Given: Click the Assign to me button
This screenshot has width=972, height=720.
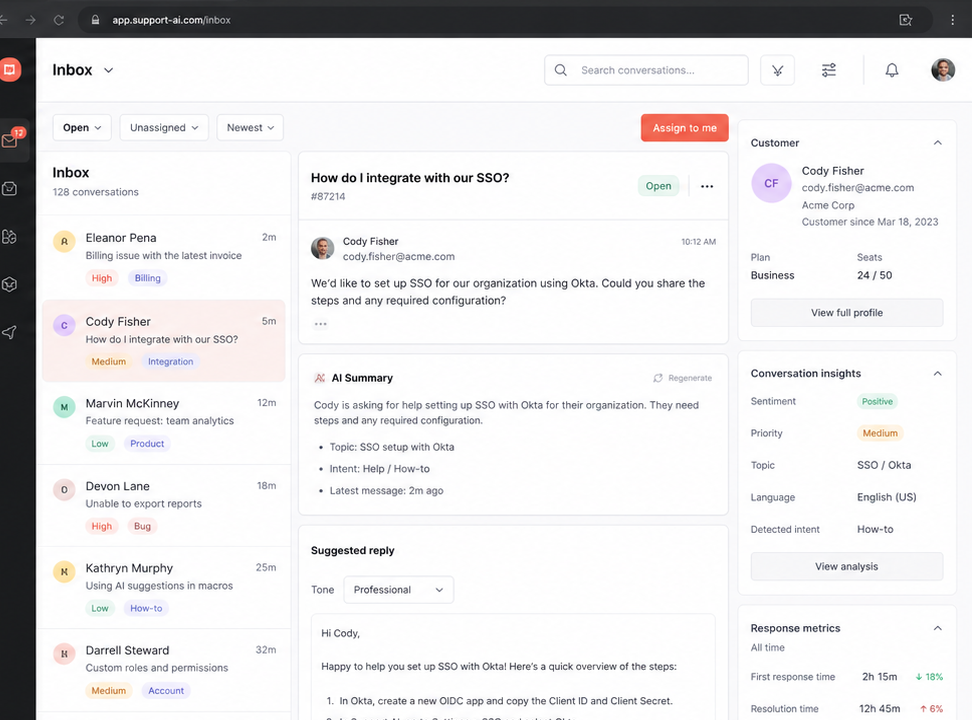Looking at the screenshot, I should pos(684,128).
